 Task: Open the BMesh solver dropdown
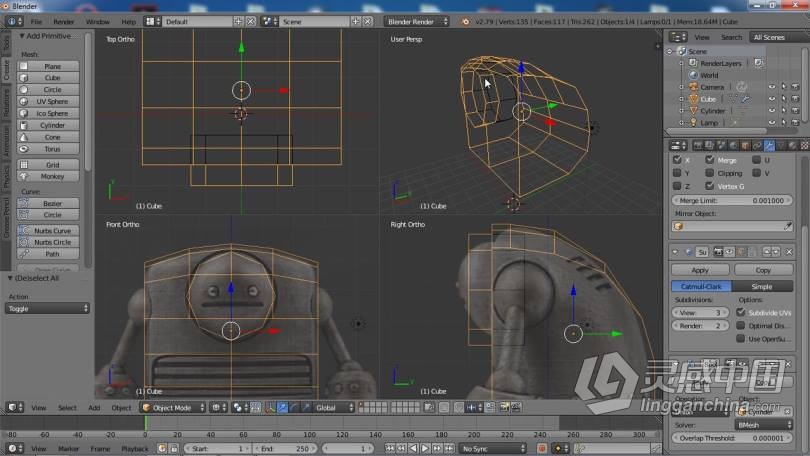coord(764,424)
